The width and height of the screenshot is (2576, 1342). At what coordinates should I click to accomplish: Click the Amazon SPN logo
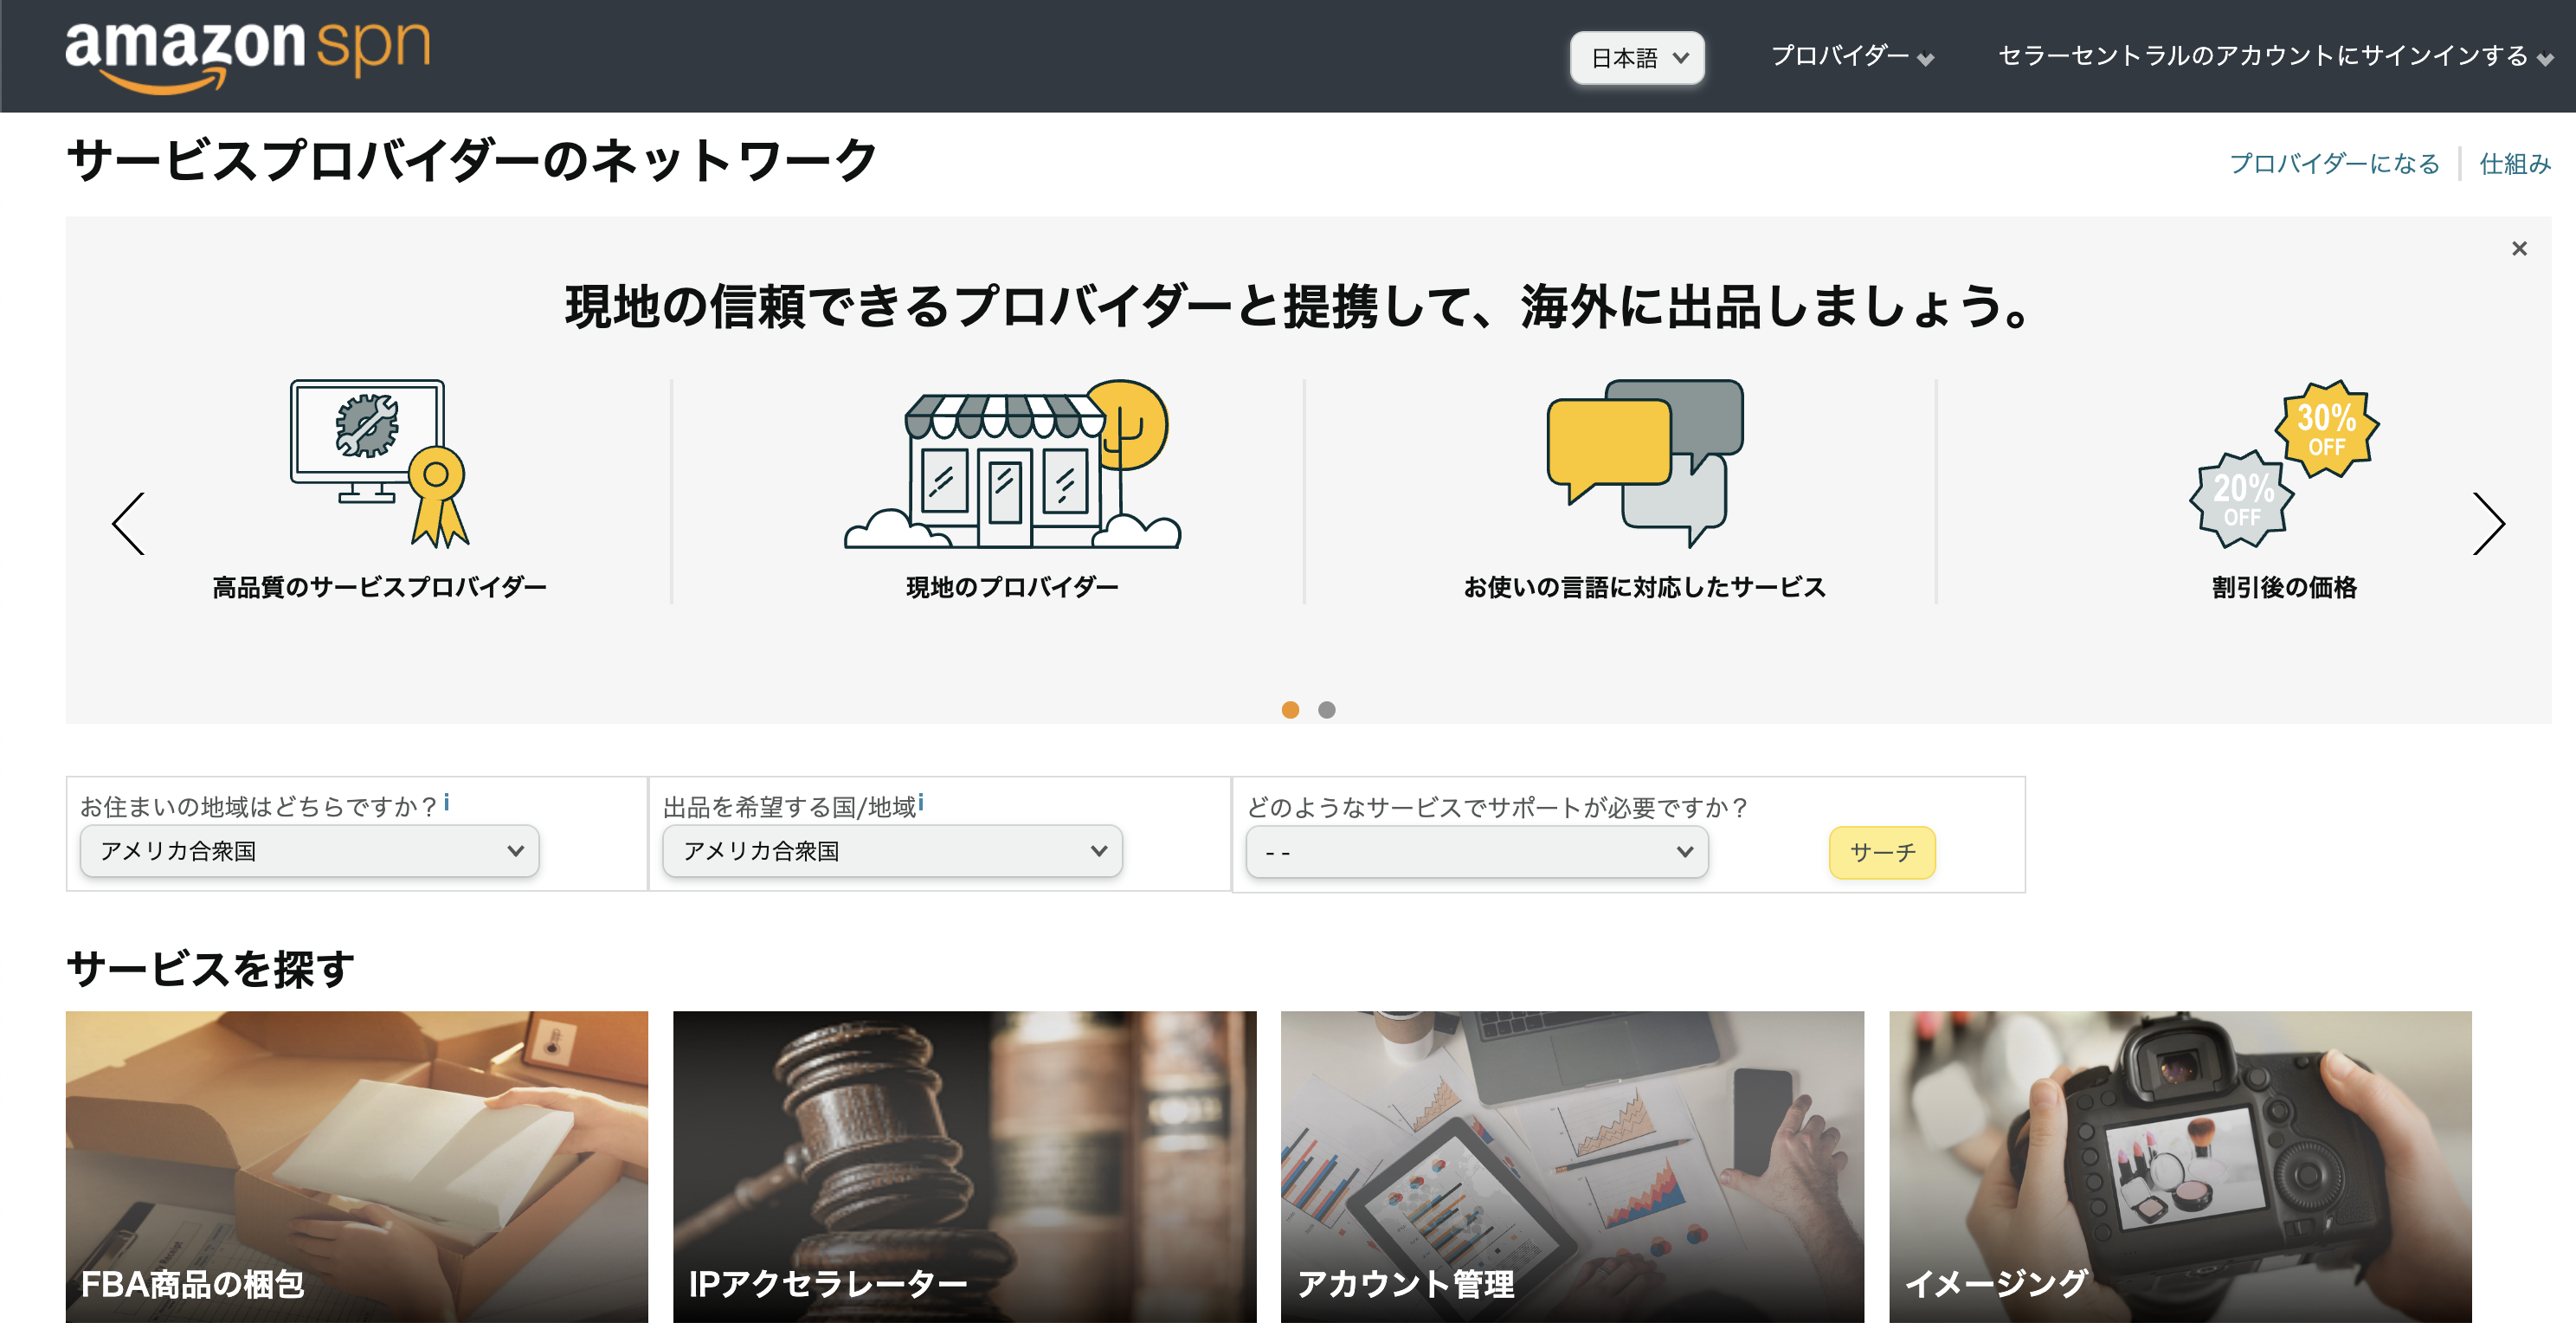pos(247,55)
